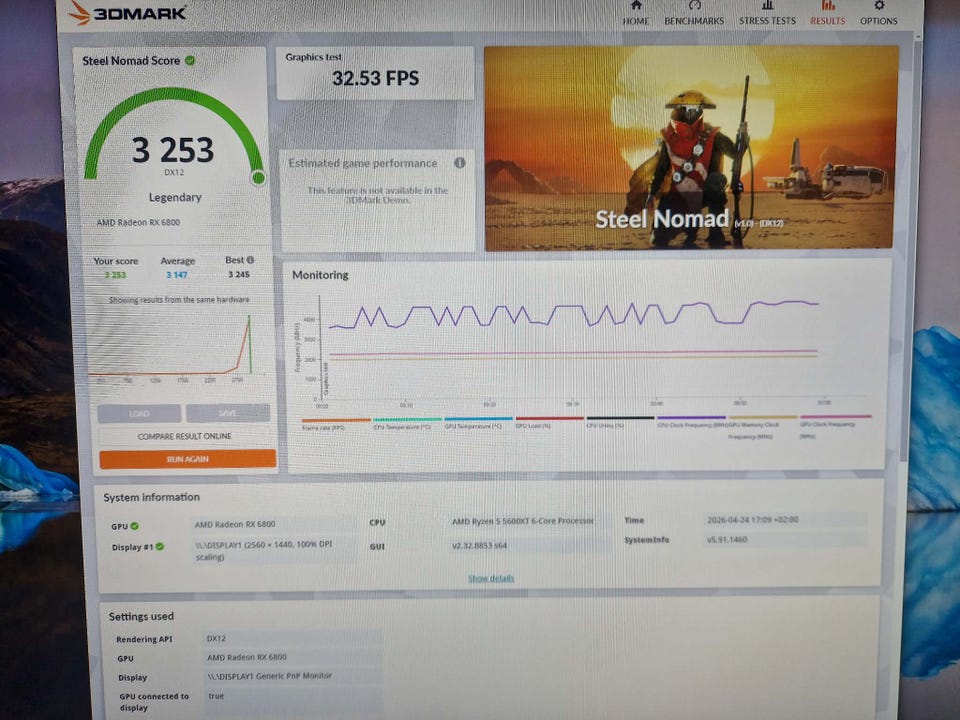
Task: Select the Results tab
Action: (x=827, y=14)
